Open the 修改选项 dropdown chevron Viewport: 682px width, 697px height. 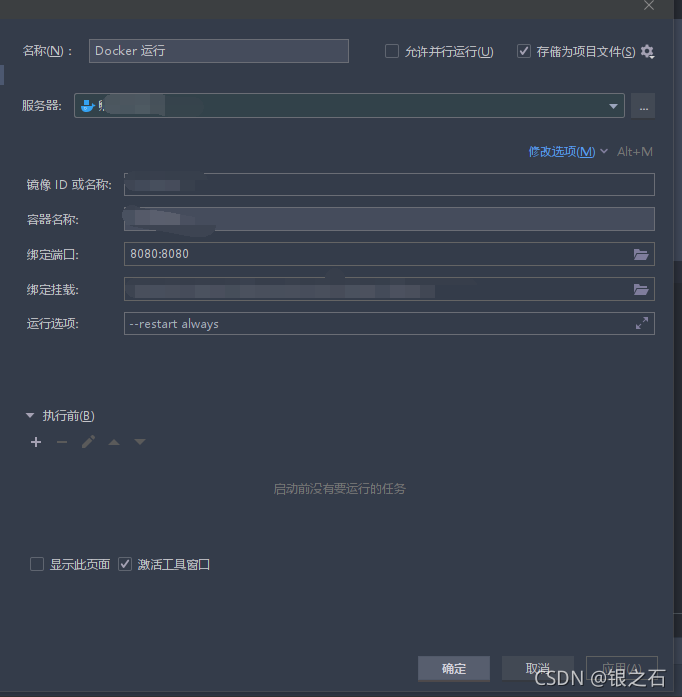click(604, 151)
